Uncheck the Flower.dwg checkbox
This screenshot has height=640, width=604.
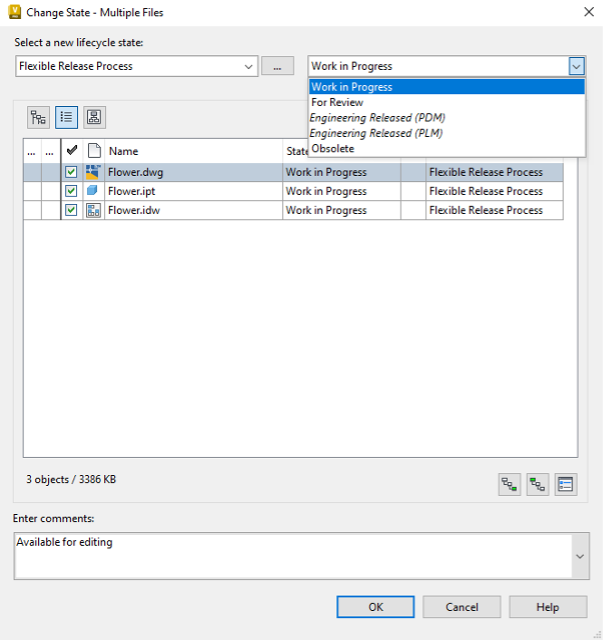coord(71,172)
